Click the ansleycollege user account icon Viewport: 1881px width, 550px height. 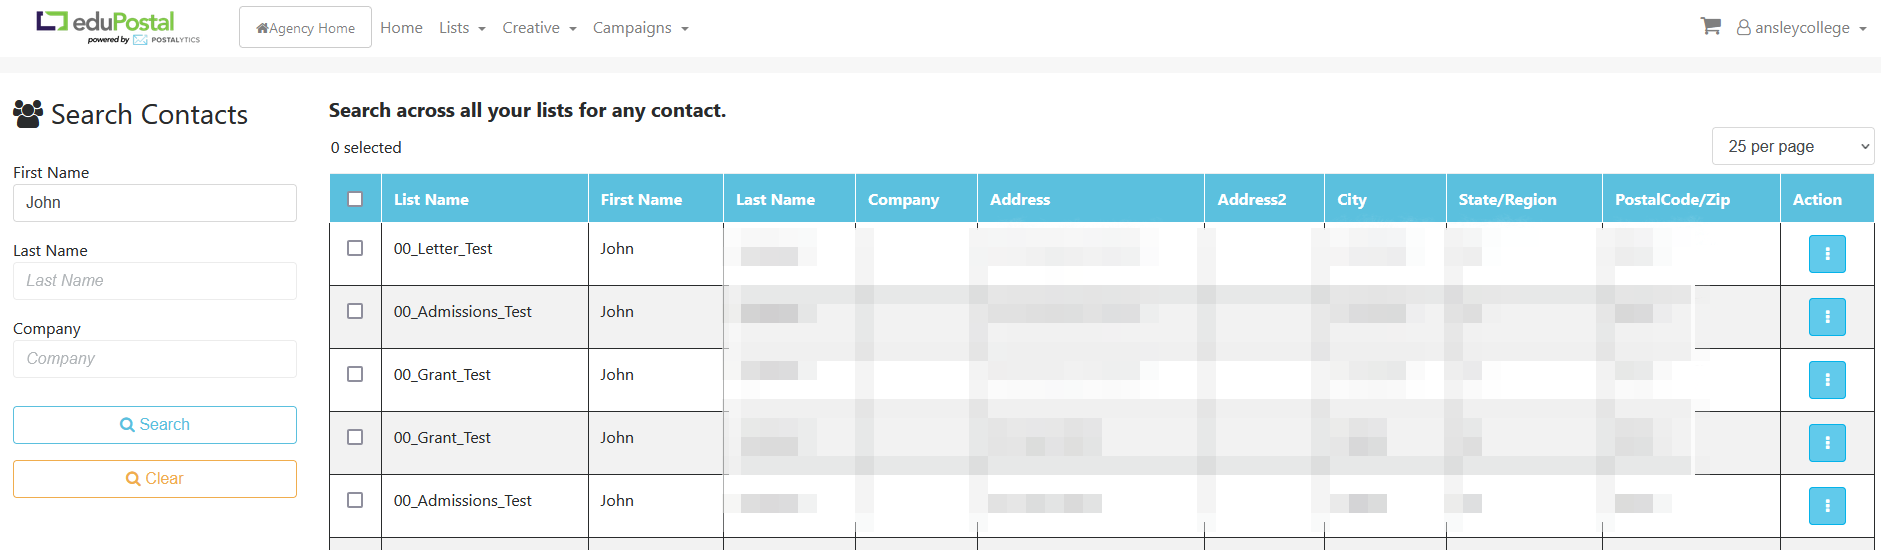point(1743,28)
